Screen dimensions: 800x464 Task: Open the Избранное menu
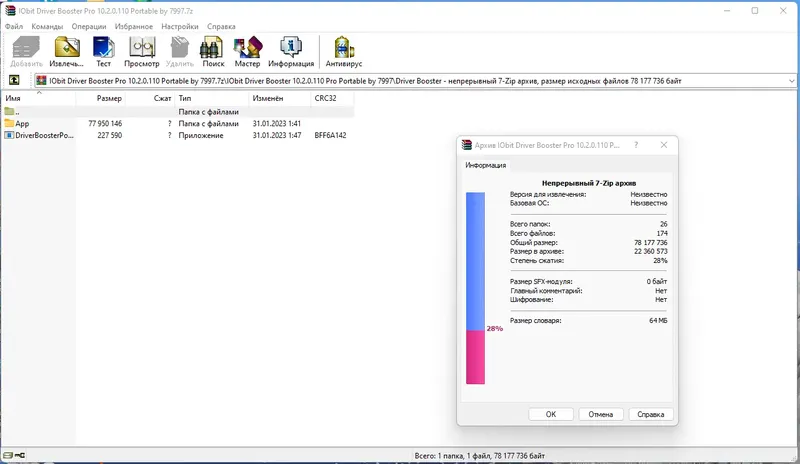(134, 26)
